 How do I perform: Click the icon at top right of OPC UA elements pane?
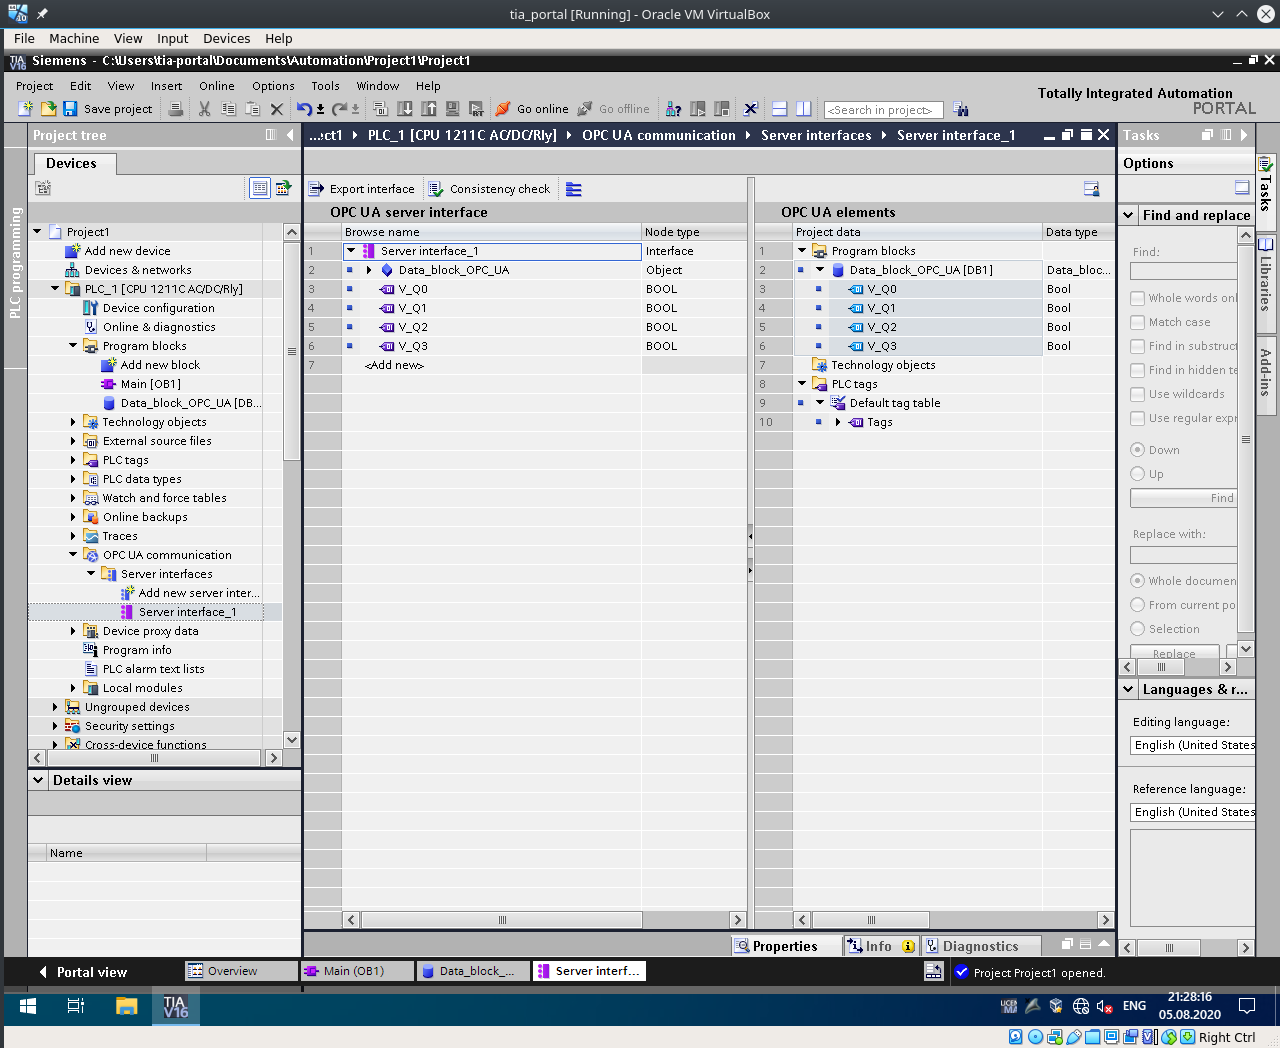1092,189
